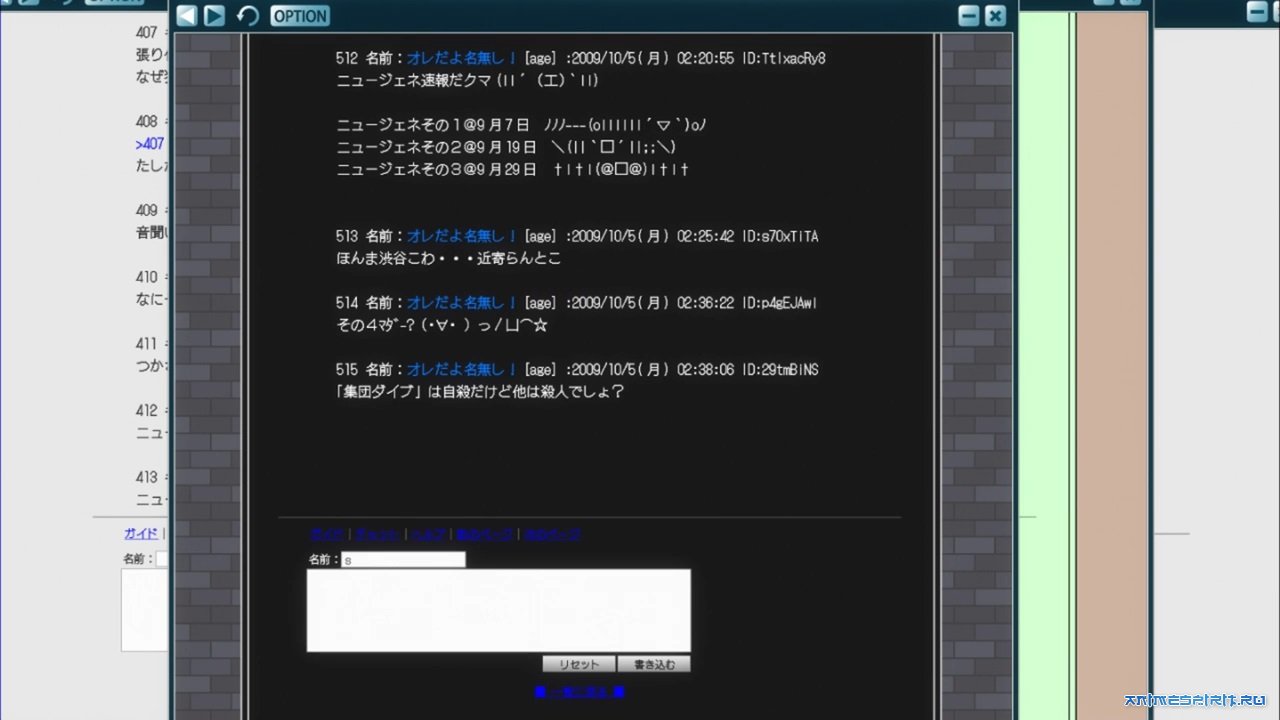Click inside the large message text area

[498, 610]
